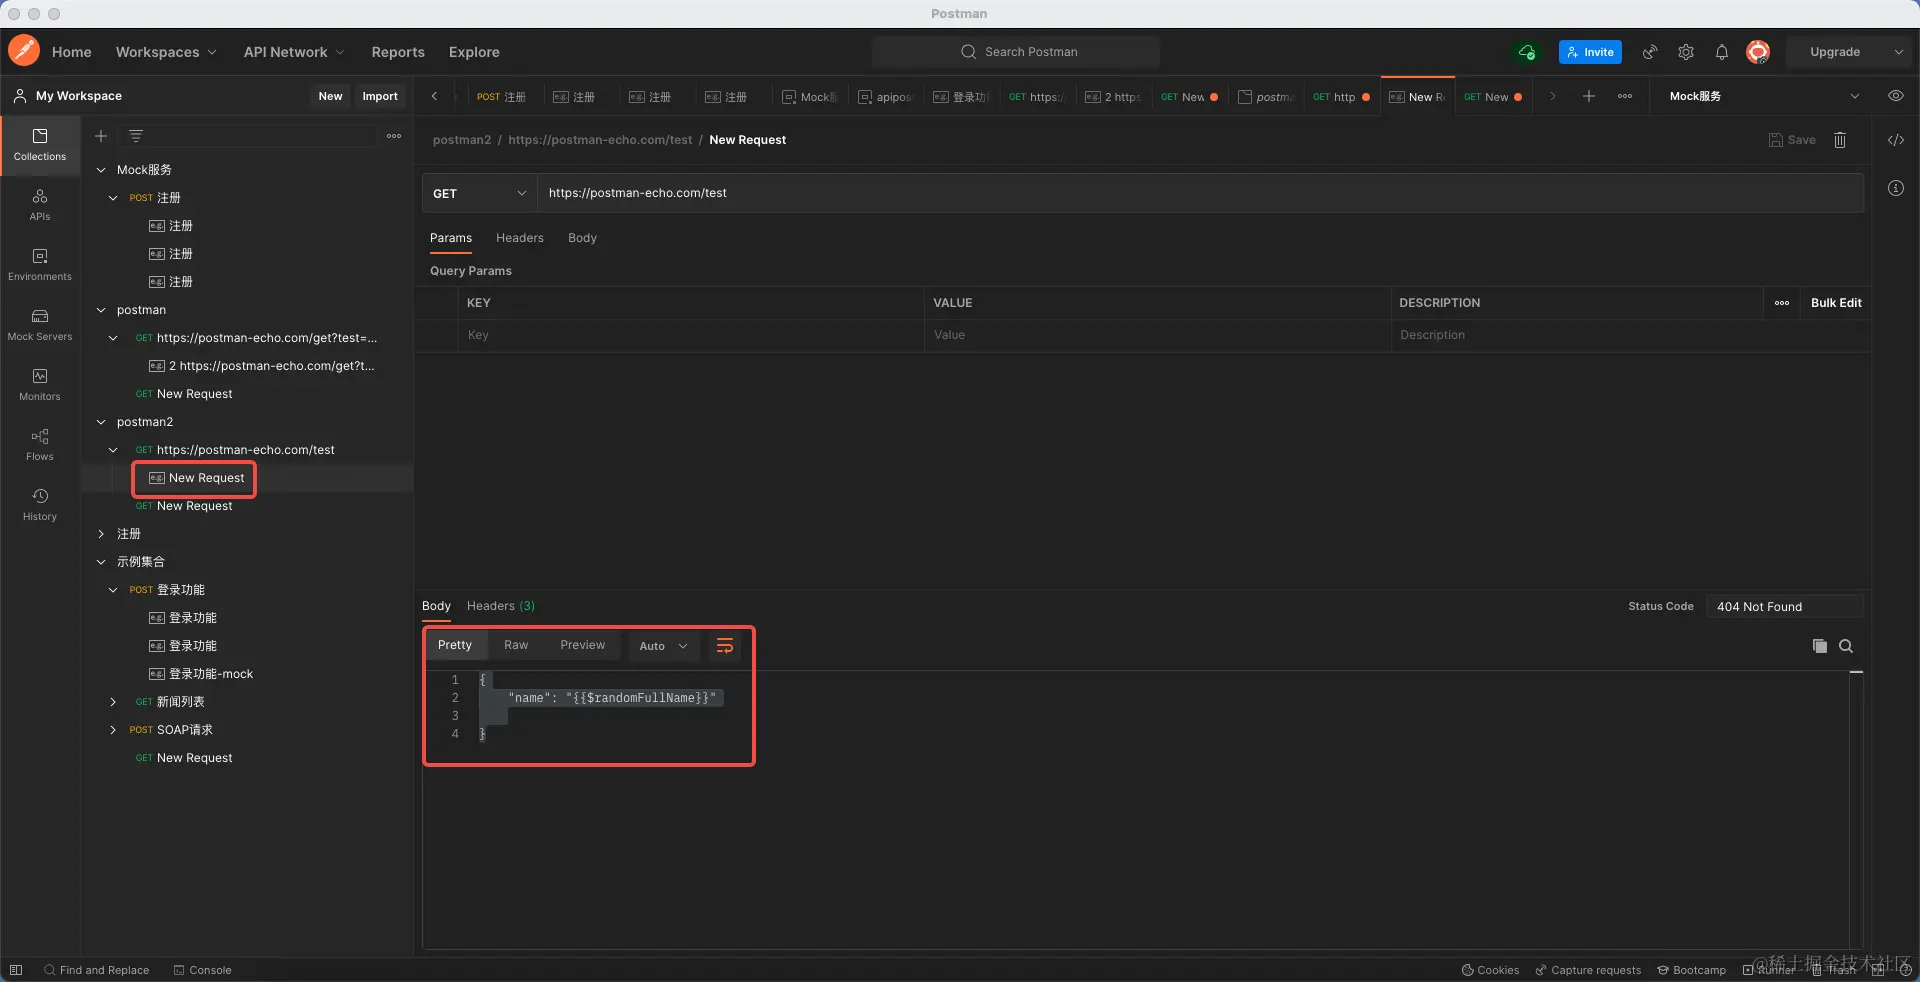Switch to the Headers request tab
The width and height of the screenshot is (1920, 982).
(x=520, y=238)
